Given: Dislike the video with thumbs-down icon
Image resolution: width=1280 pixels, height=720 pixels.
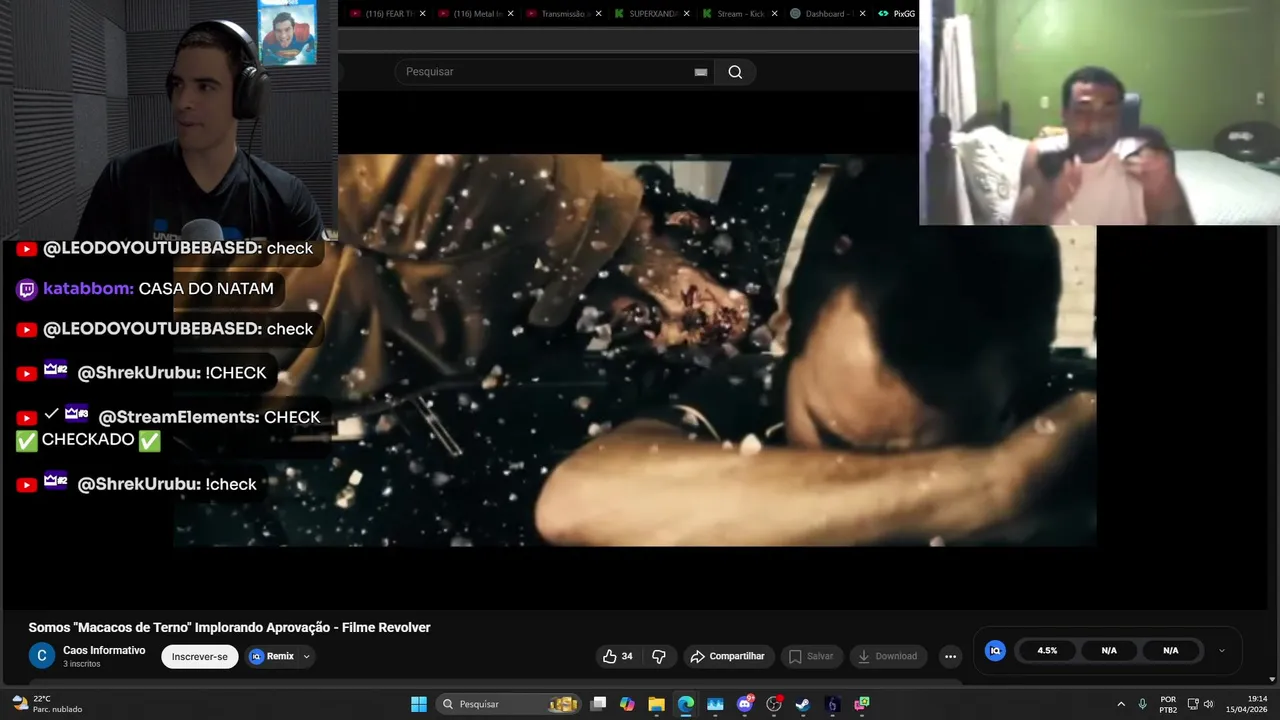Looking at the screenshot, I should point(659,656).
